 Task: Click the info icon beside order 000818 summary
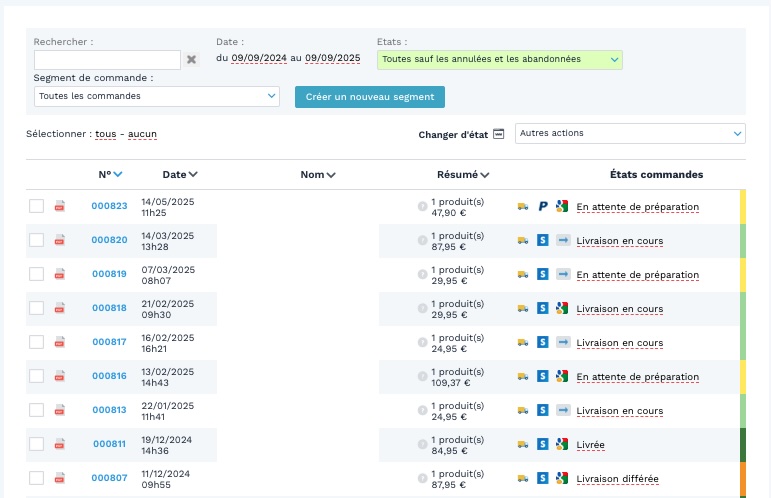423,308
